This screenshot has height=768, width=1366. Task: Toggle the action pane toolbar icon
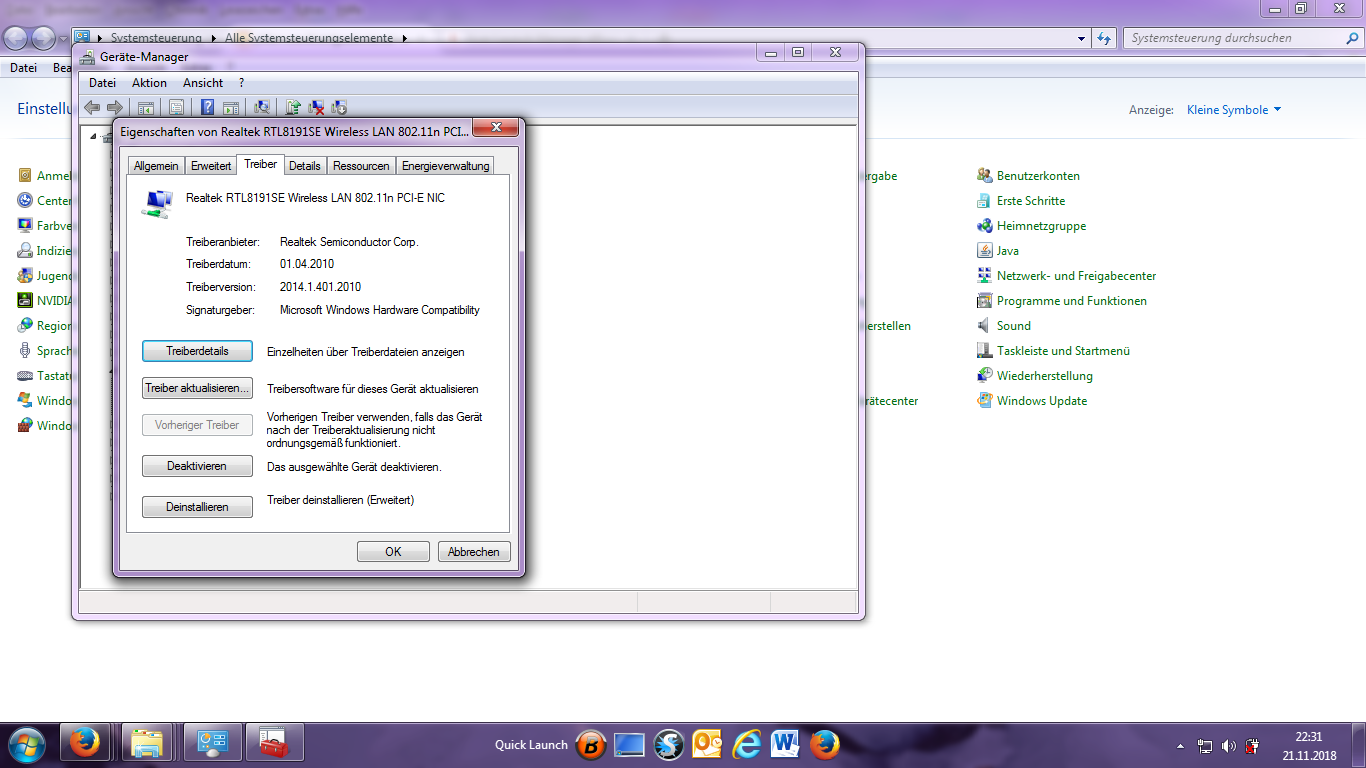point(231,107)
